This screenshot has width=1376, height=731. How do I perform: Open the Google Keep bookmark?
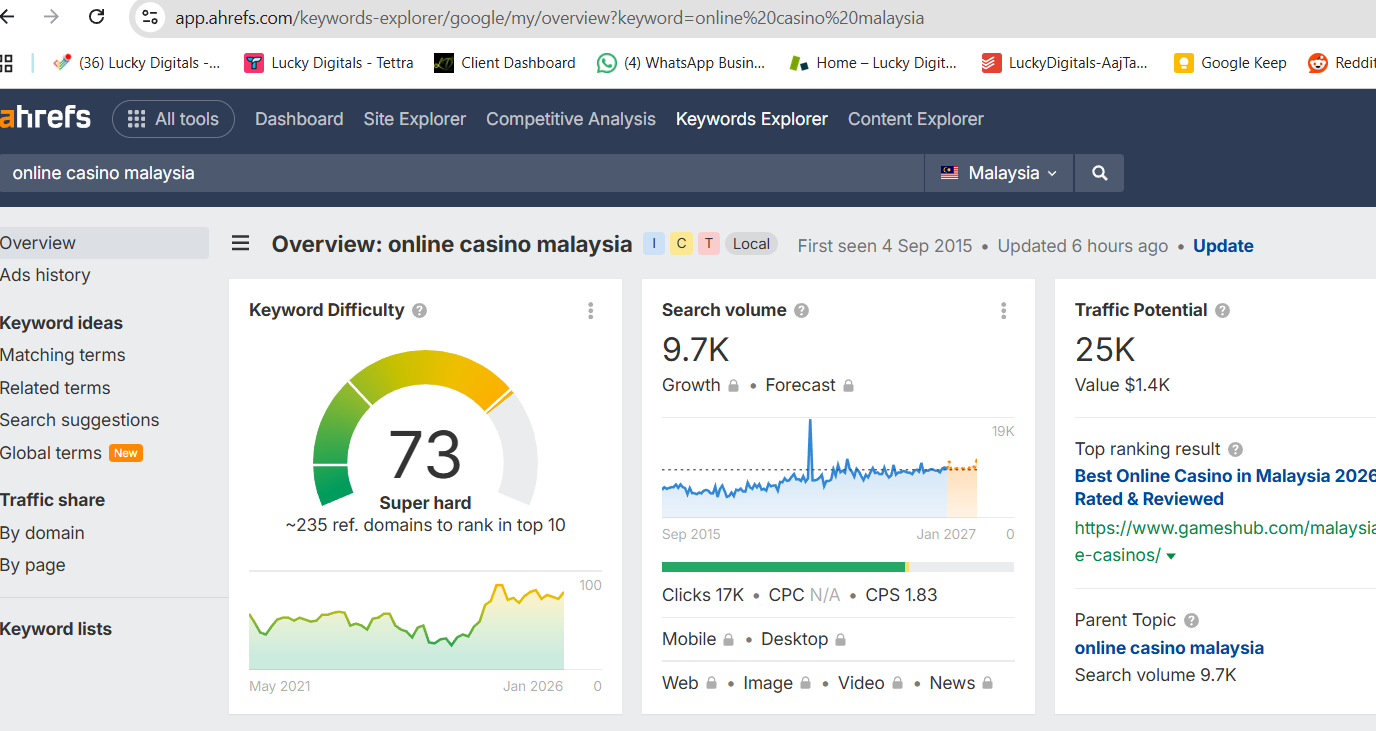(1230, 63)
